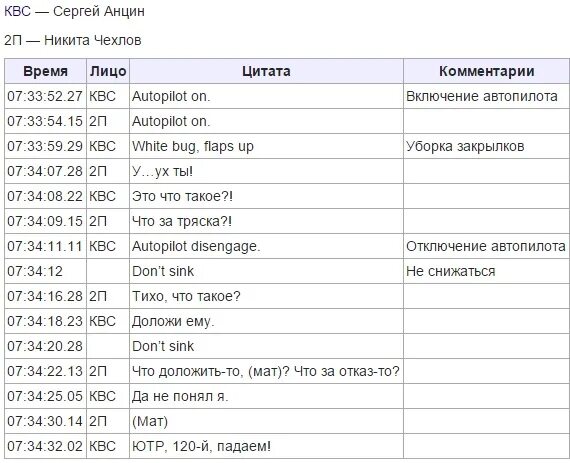Click the 'ЮТР, 120-й, падаем!' quote
The image size is (570, 463).
201,446
